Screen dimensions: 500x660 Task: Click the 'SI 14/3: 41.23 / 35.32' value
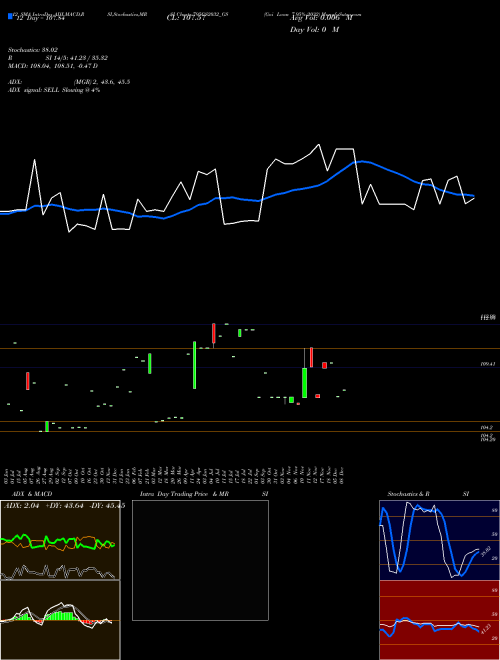(76, 58)
